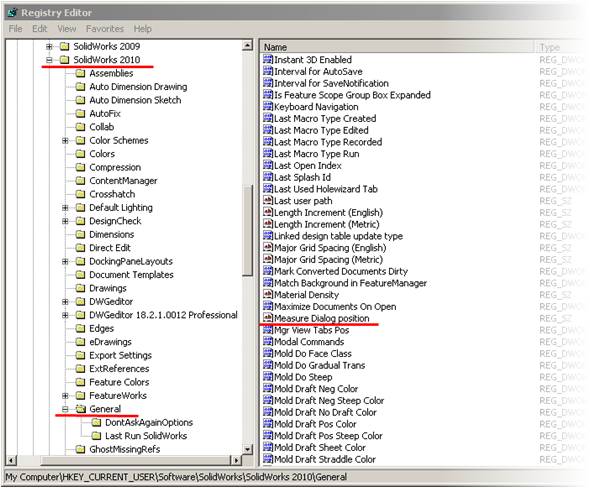This screenshot has height=488, width=590.
Task: Select the Document Templates key
Action: click(131, 275)
